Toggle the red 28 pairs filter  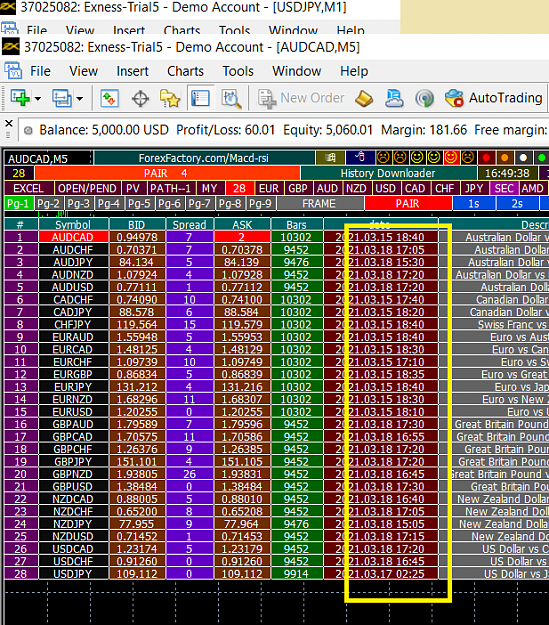[239, 188]
